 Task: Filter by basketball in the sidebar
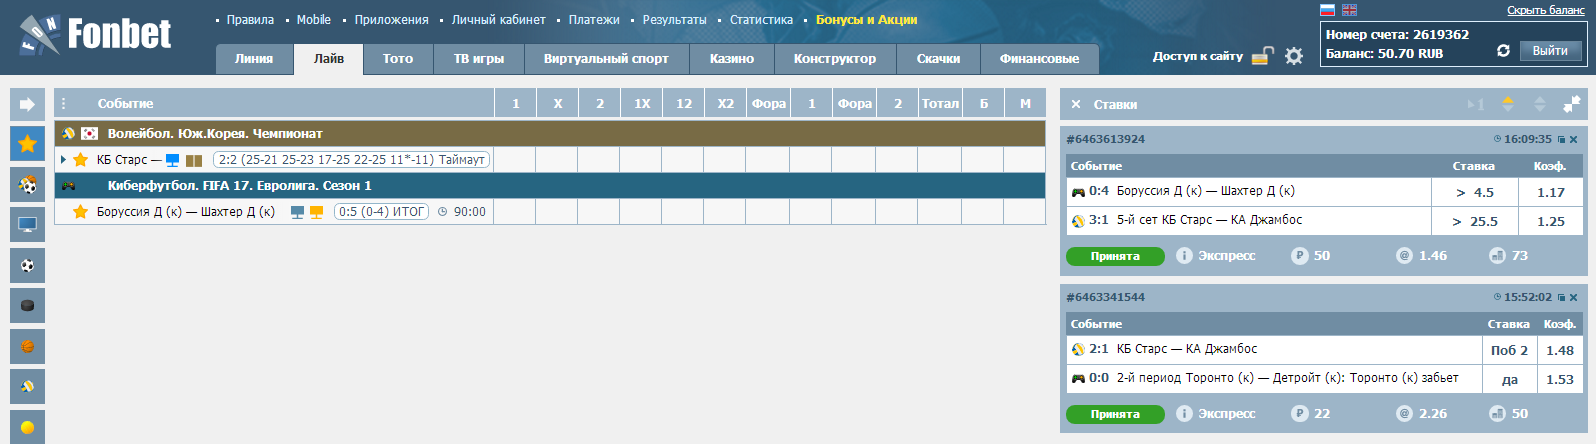coord(27,346)
